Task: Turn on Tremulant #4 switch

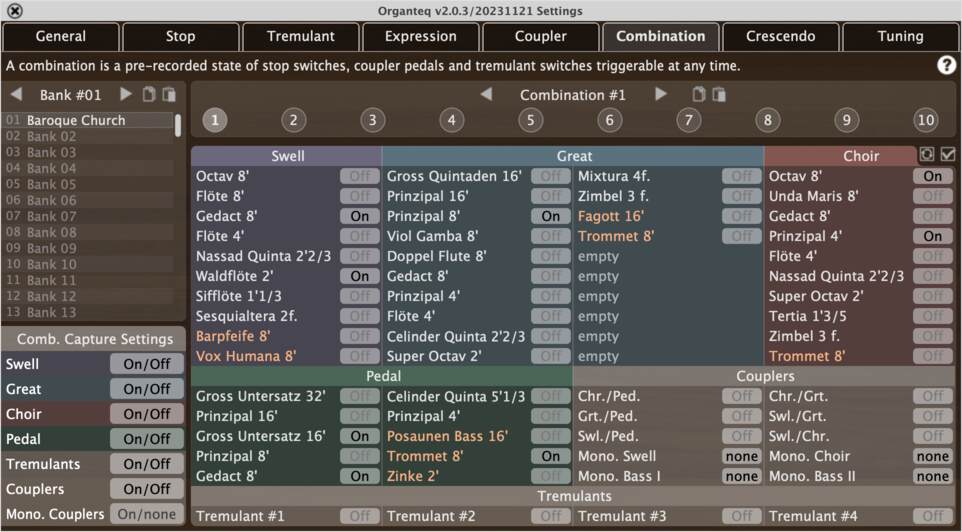Action: click(x=933, y=516)
